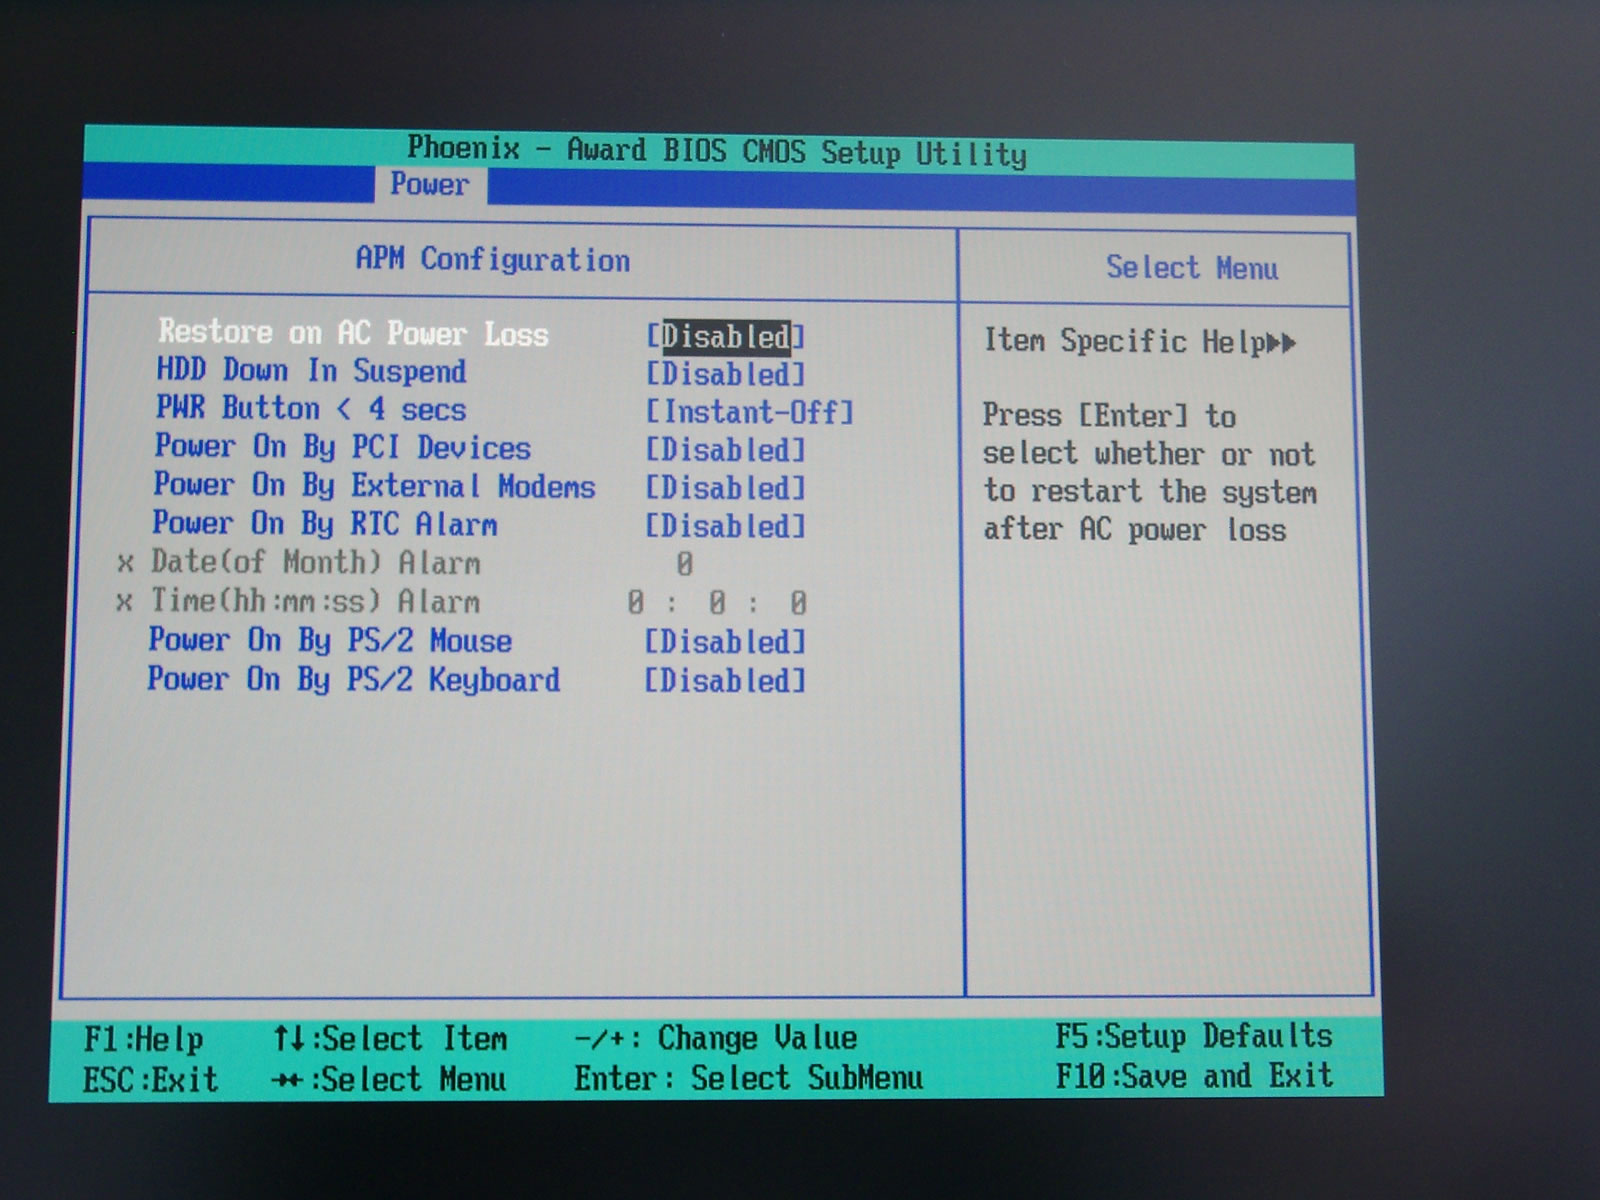This screenshot has height=1200, width=1600.
Task: Select PWR Button < 4 secs label
Action: pyautogui.click(x=311, y=409)
